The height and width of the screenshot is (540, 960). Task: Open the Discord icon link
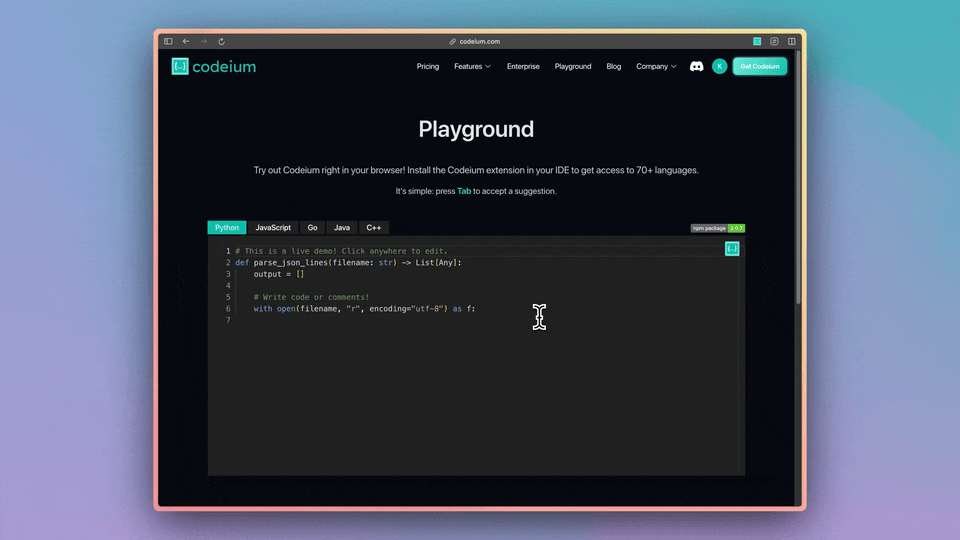(697, 66)
